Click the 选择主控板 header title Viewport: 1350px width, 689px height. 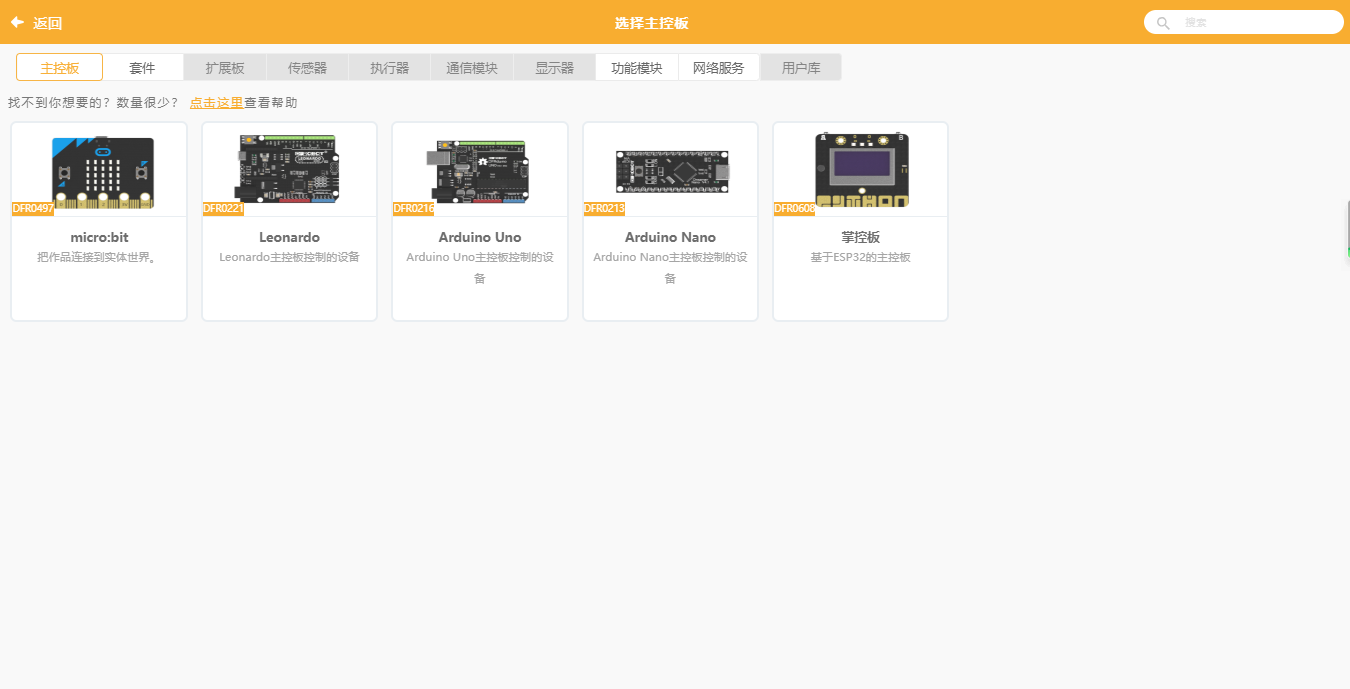[x=651, y=23]
